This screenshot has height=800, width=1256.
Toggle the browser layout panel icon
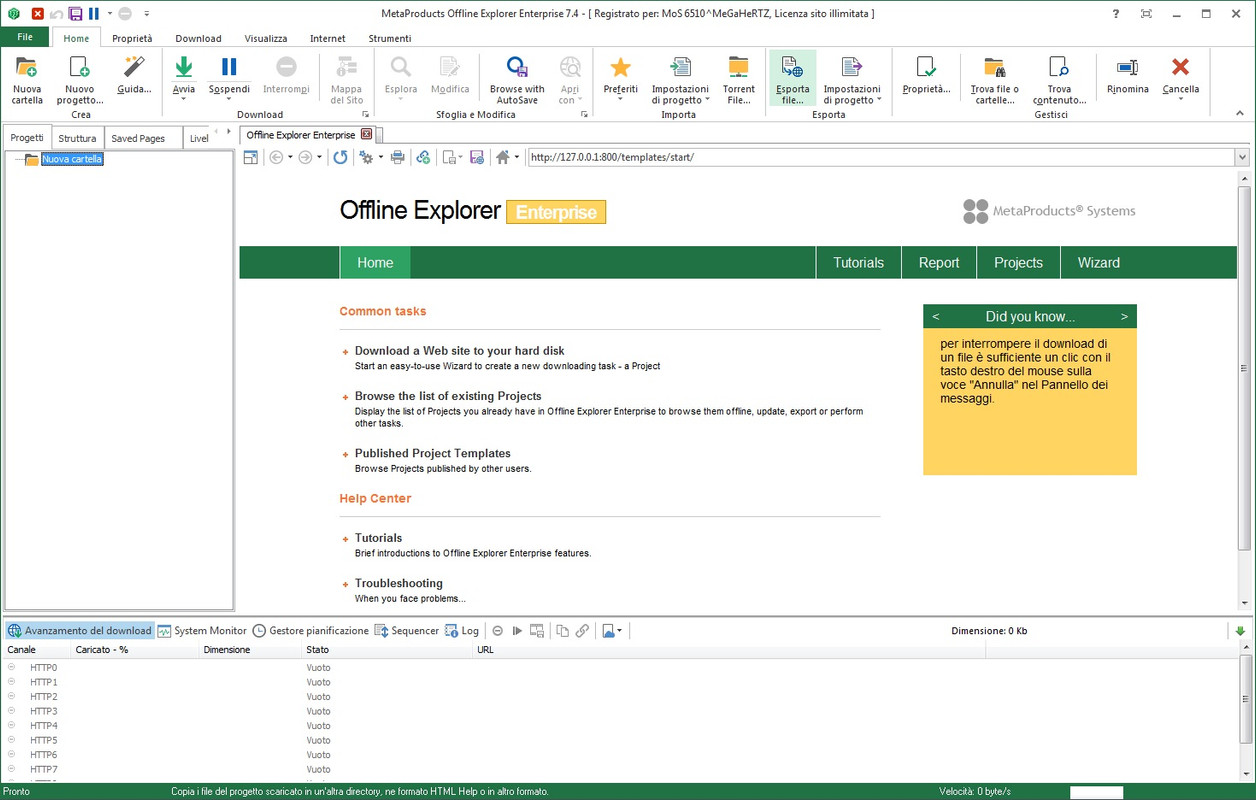click(250, 157)
